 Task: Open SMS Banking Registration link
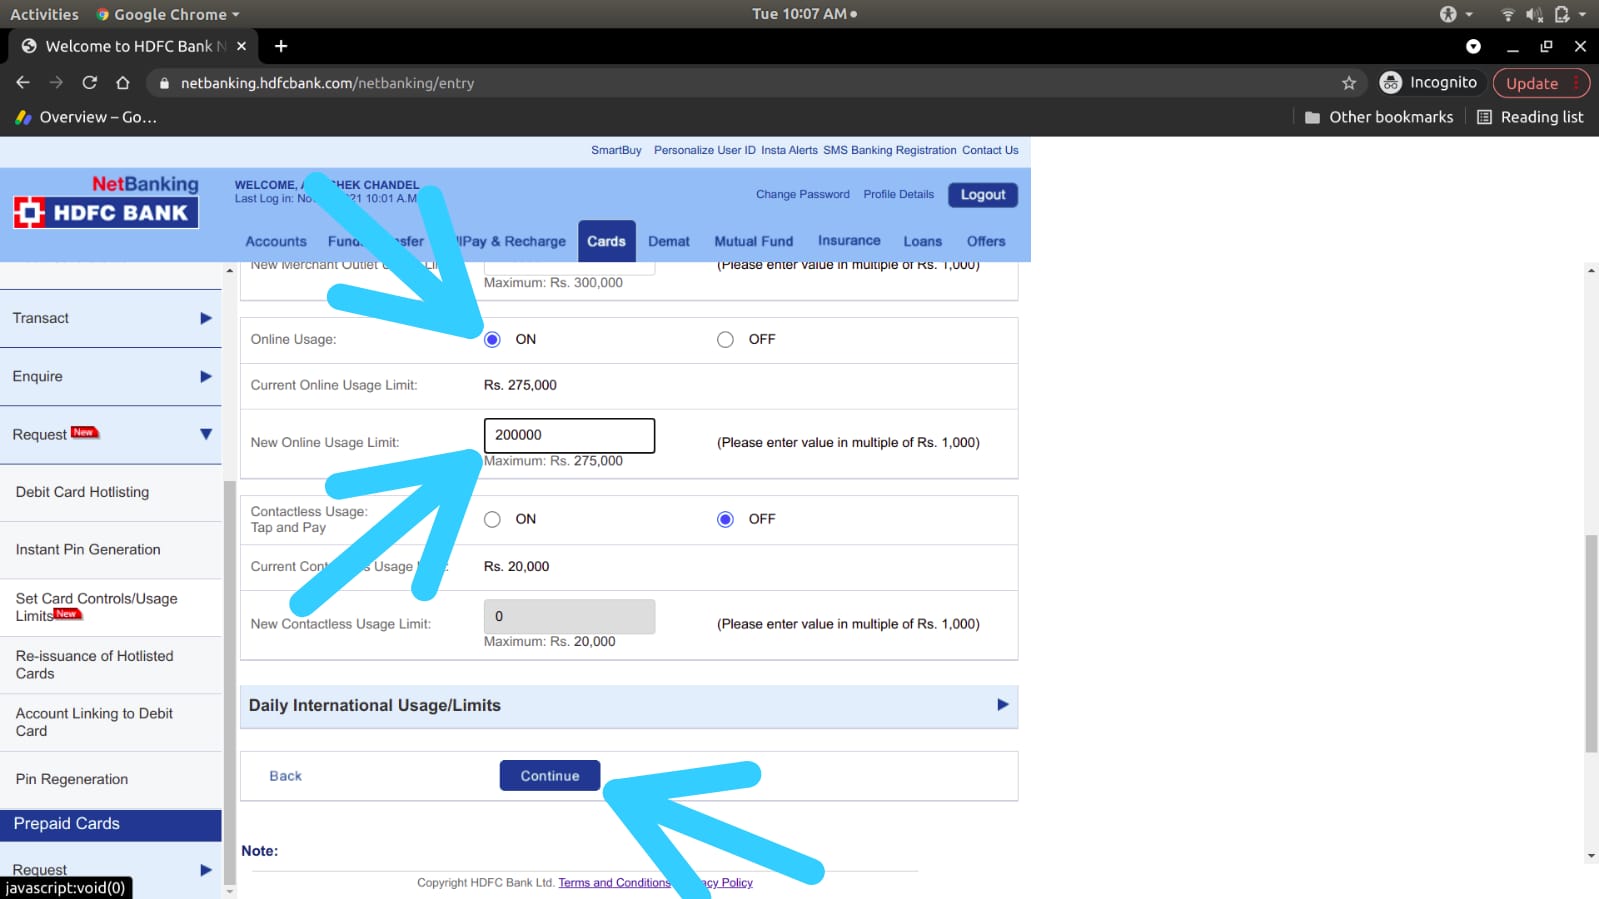pyautogui.click(x=890, y=150)
